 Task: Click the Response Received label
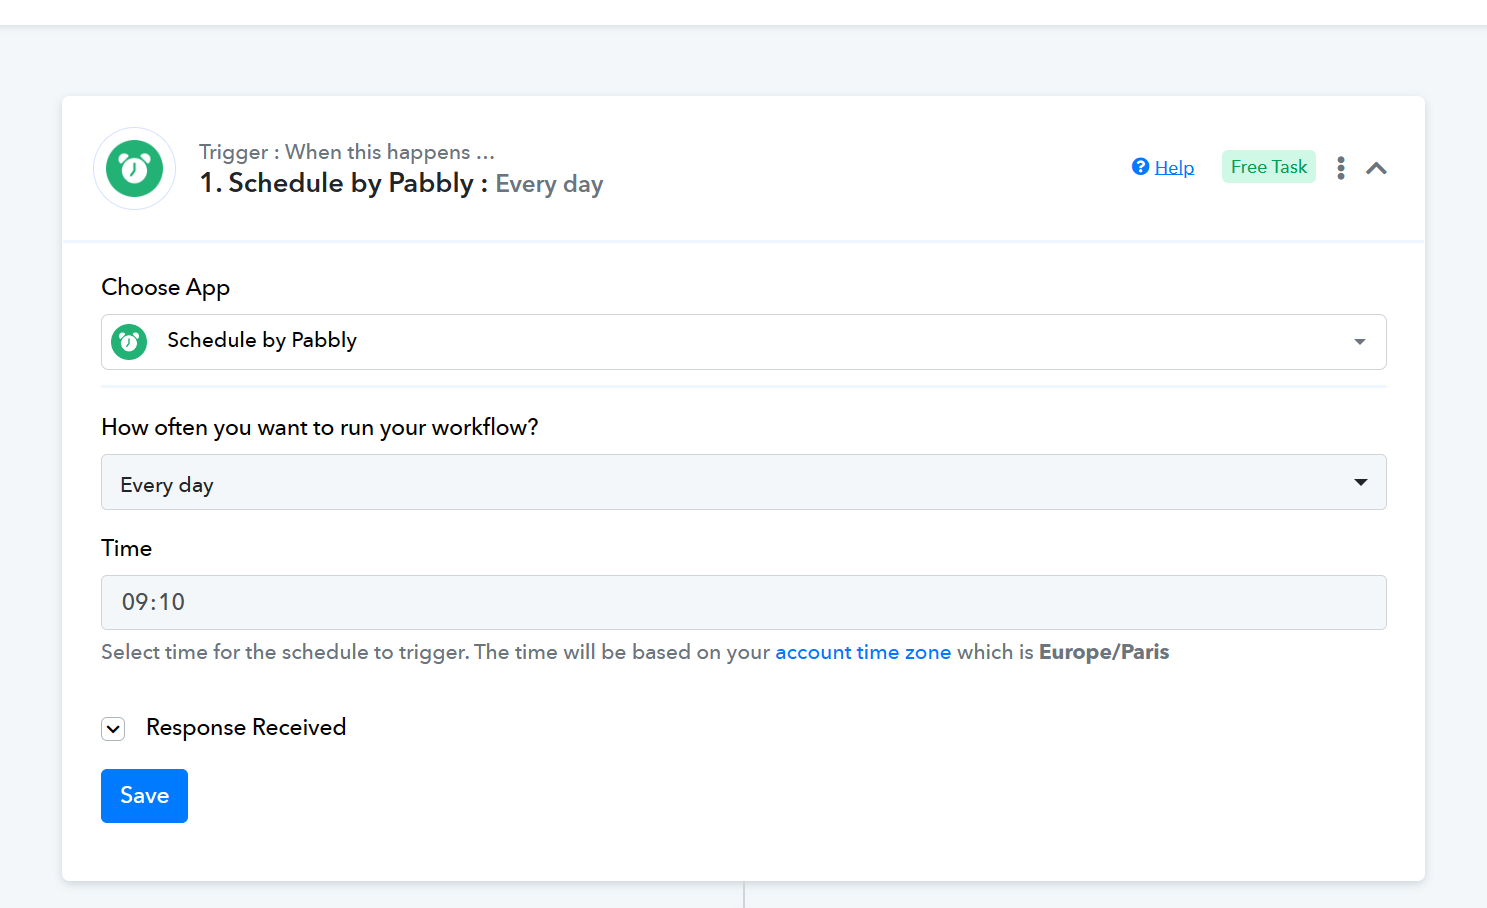[246, 728]
